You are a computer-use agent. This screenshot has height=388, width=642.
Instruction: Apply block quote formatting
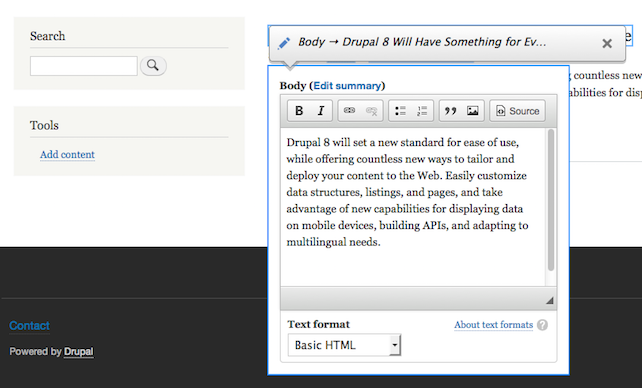451,111
